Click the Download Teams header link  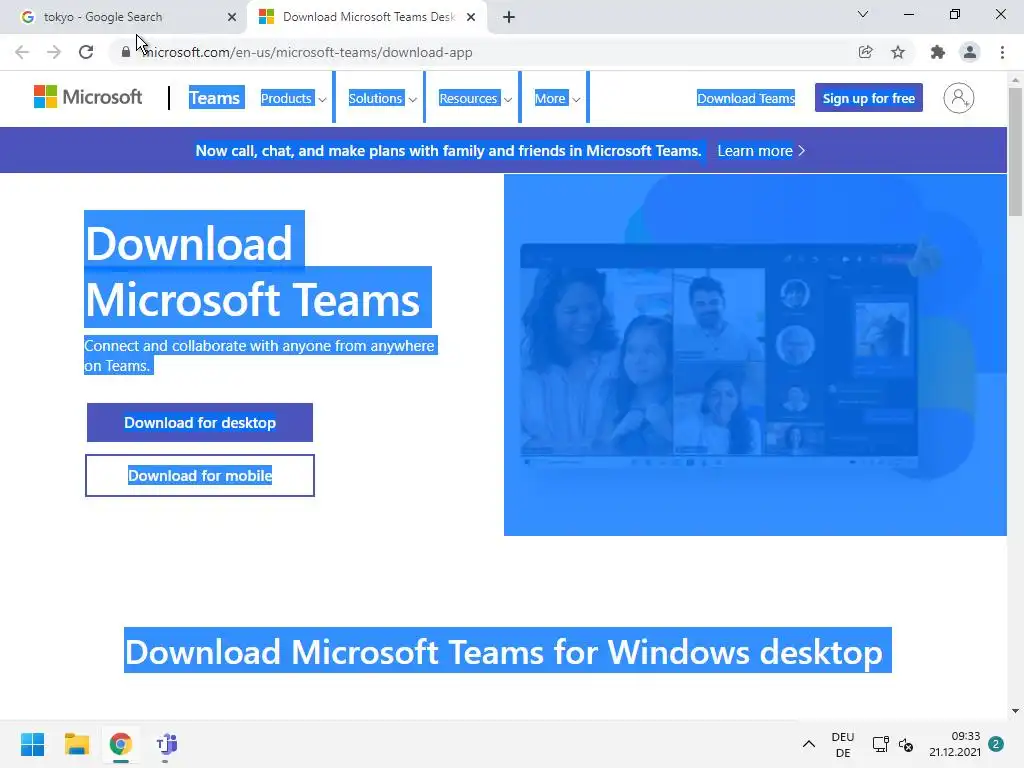click(746, 98)
